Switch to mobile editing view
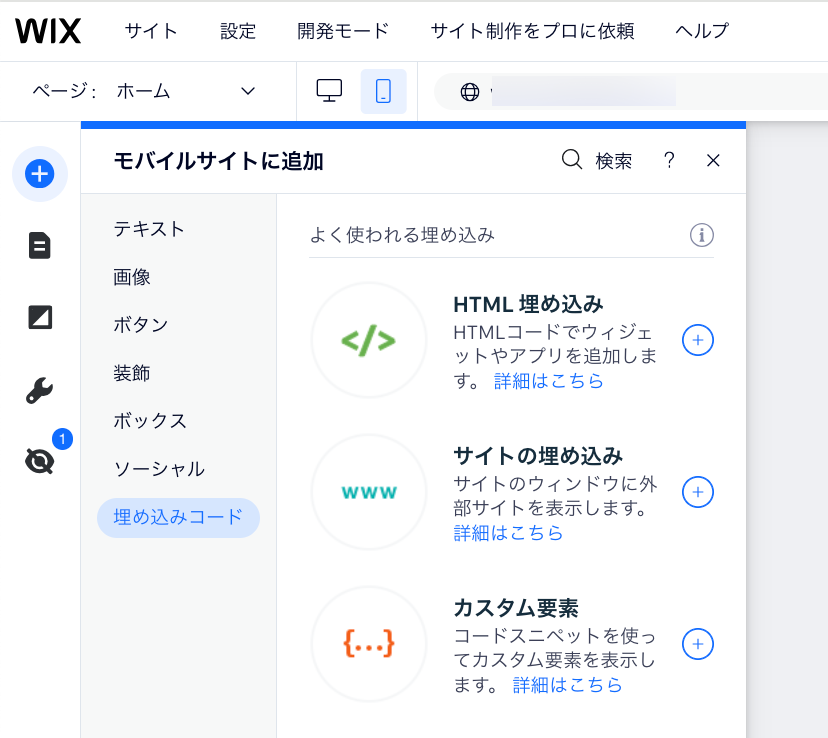Viewport: 828px width, 738px height. [x=383, y=91]
